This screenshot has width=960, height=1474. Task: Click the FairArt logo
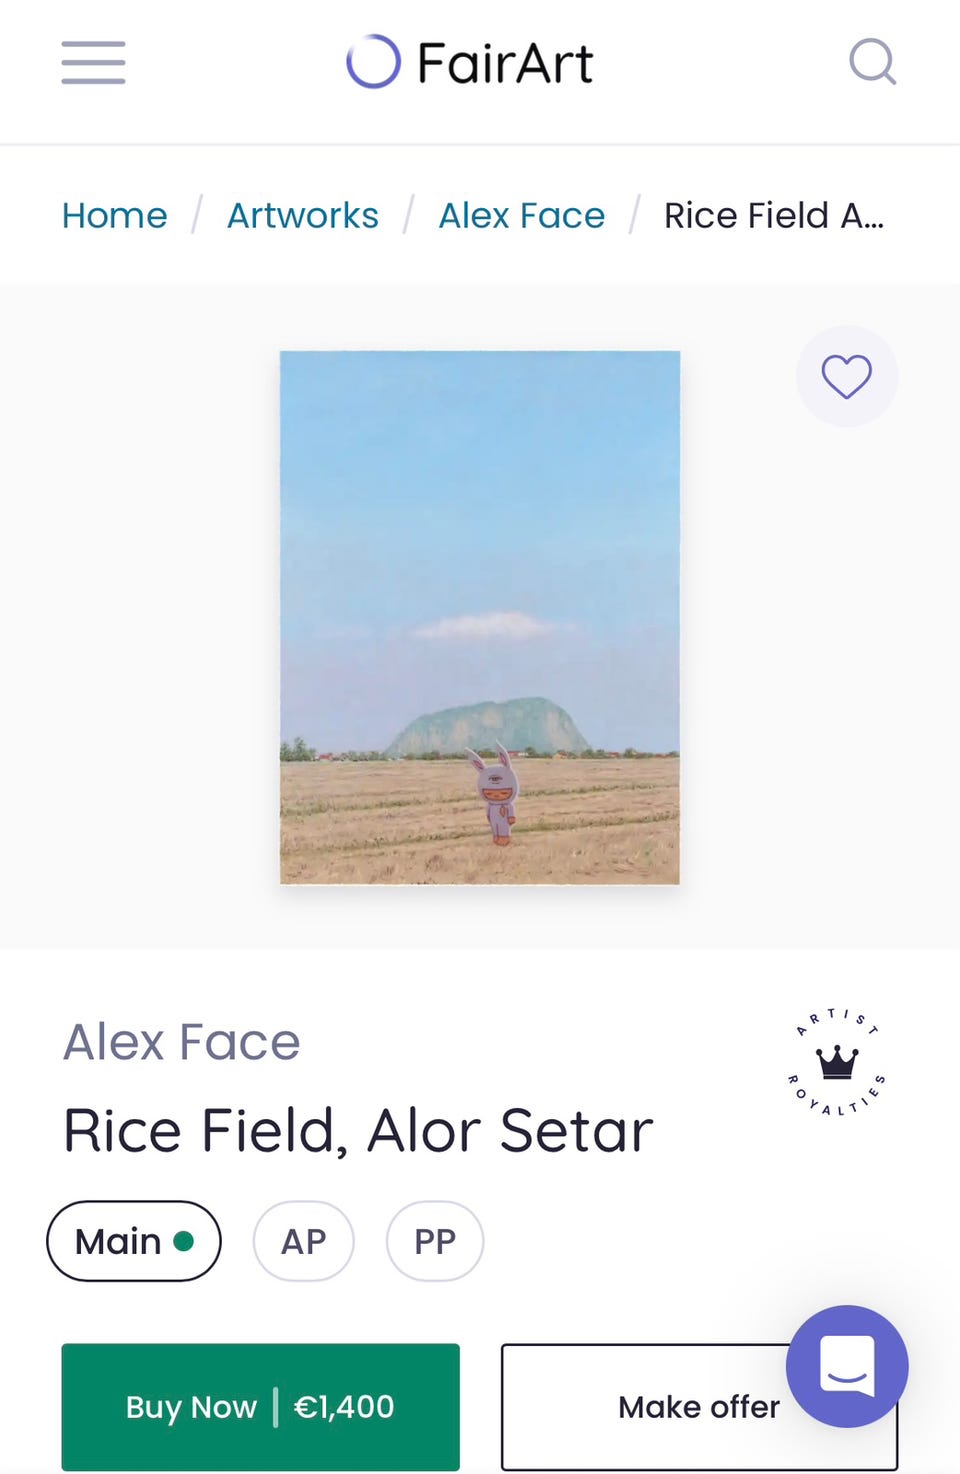pyautogui.click(x=373, y=62)
